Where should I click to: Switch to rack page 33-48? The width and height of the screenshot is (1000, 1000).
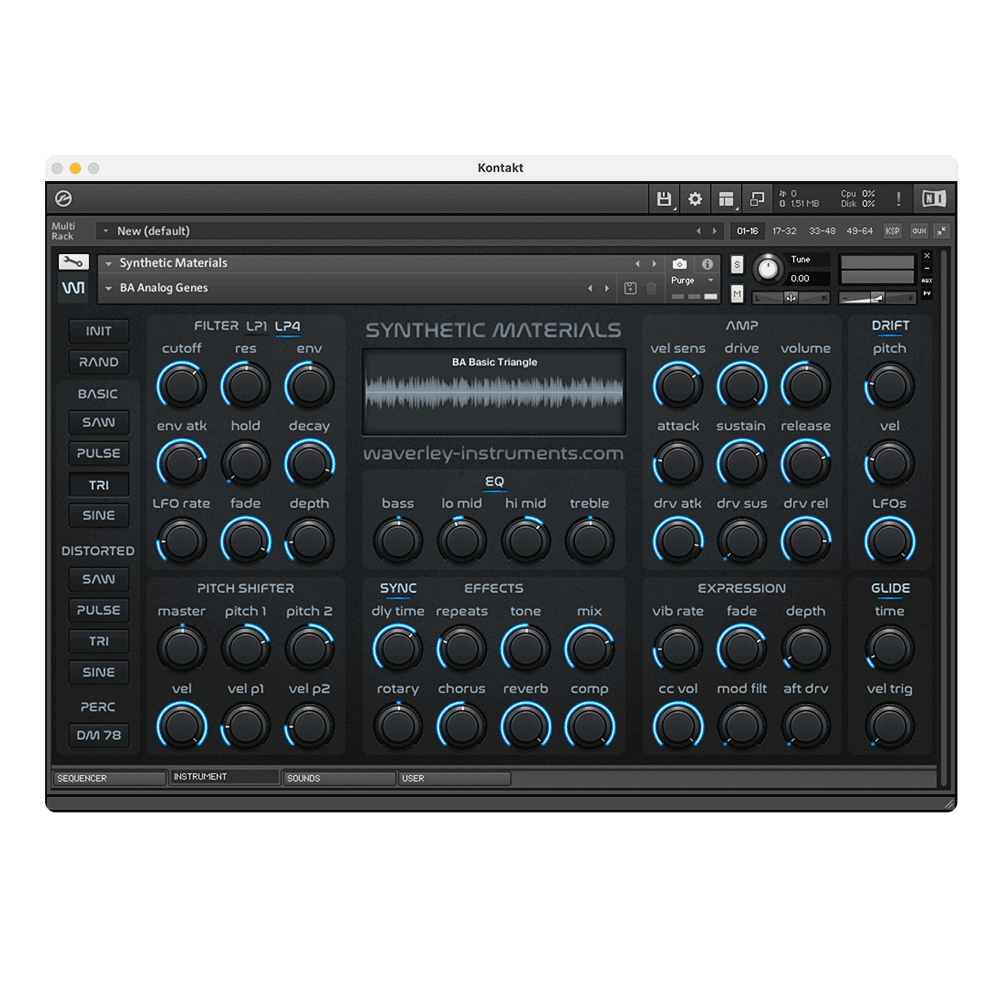pyautogui.click(x=822, y=231)
